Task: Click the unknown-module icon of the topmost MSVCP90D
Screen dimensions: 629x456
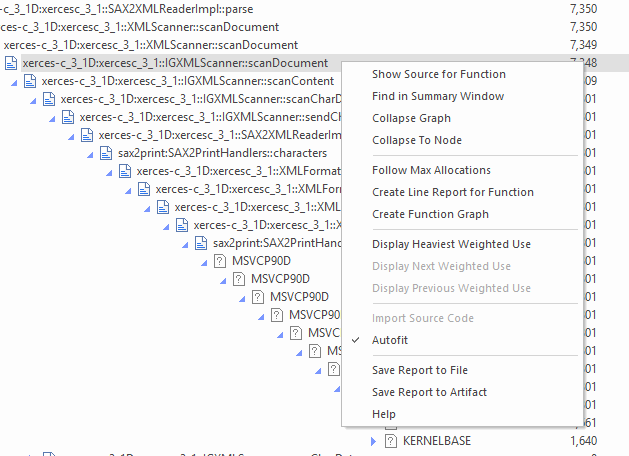Action: (221, 260)
